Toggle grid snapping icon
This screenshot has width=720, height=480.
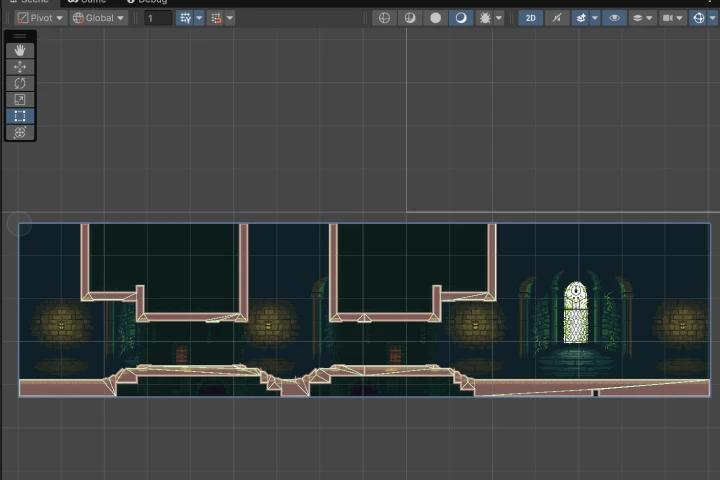[x=185, y=18]
